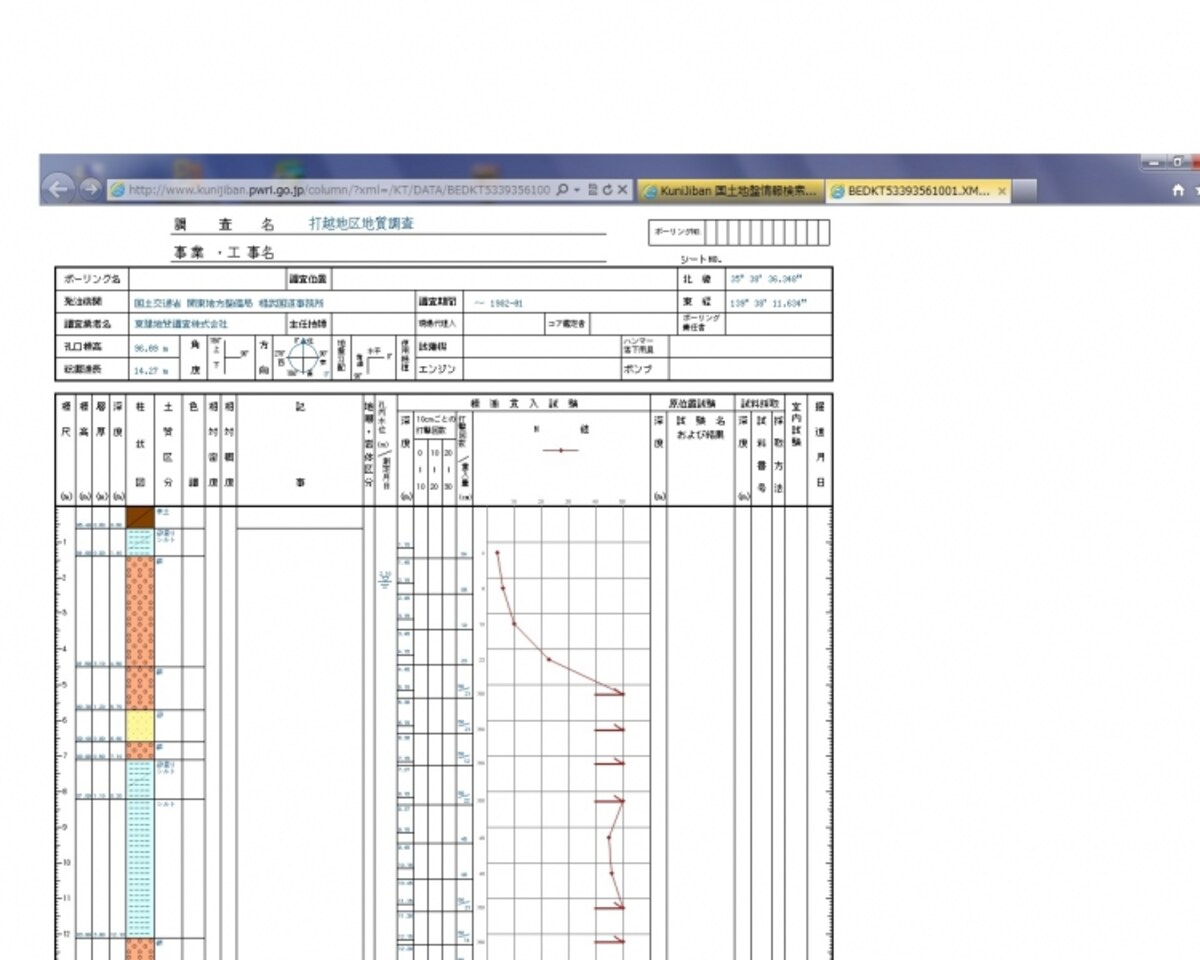Open the Home page icon
Image resolution: width=1200 pixels, height=960 pixels.
(1178, 190)
